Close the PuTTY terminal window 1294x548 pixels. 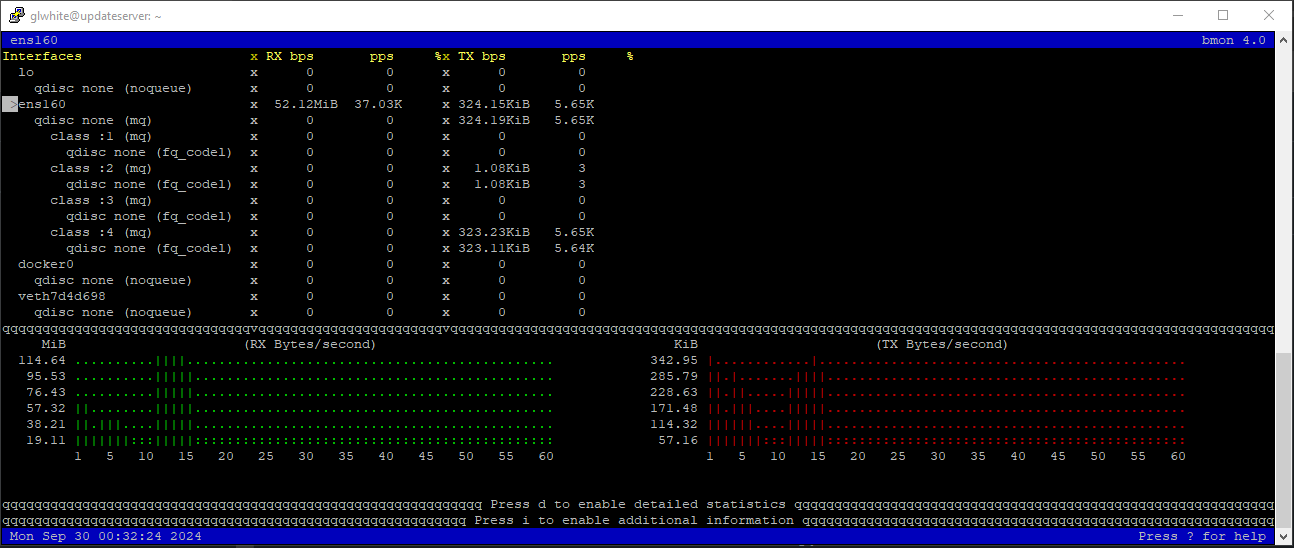point(1269,16)
